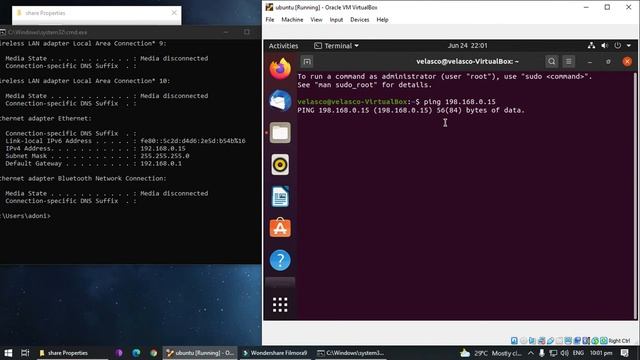Add a new terminal tab icon
The image size is (640, 360).
(x=307, y=62)
